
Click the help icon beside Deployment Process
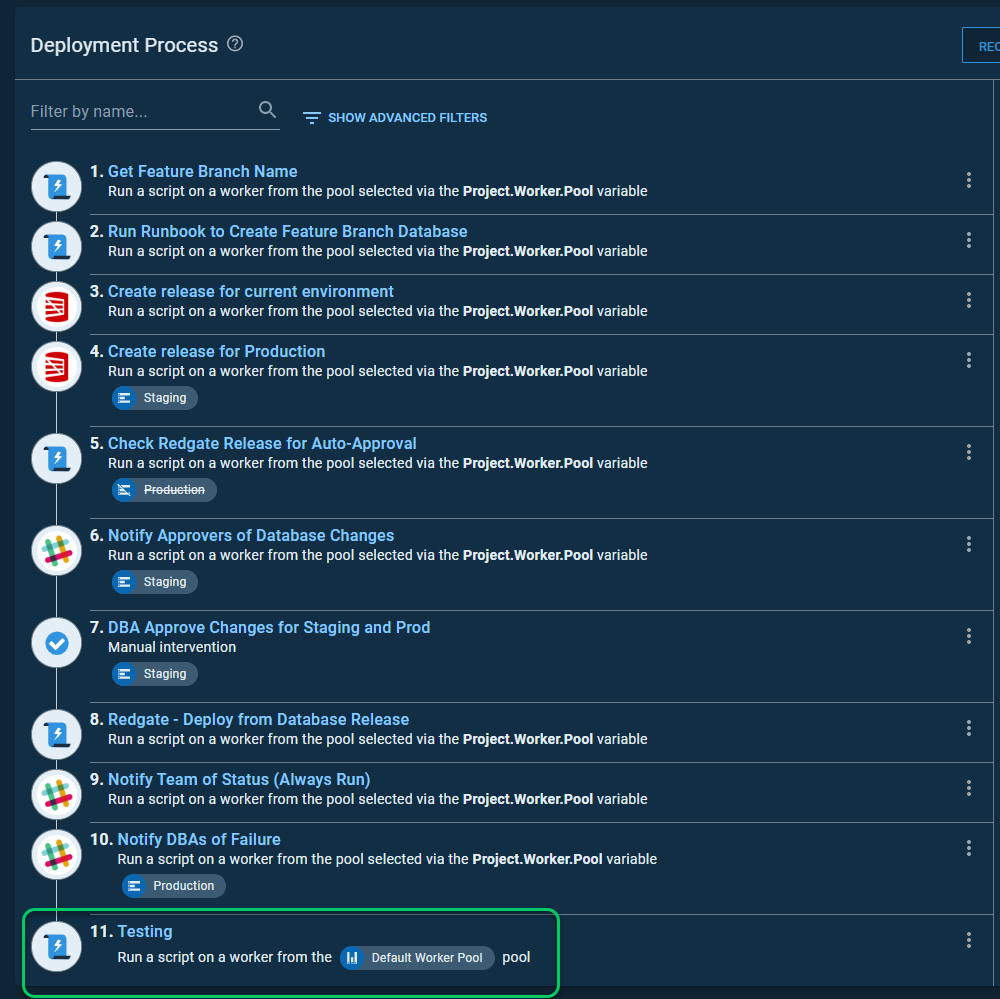[235, 44]
